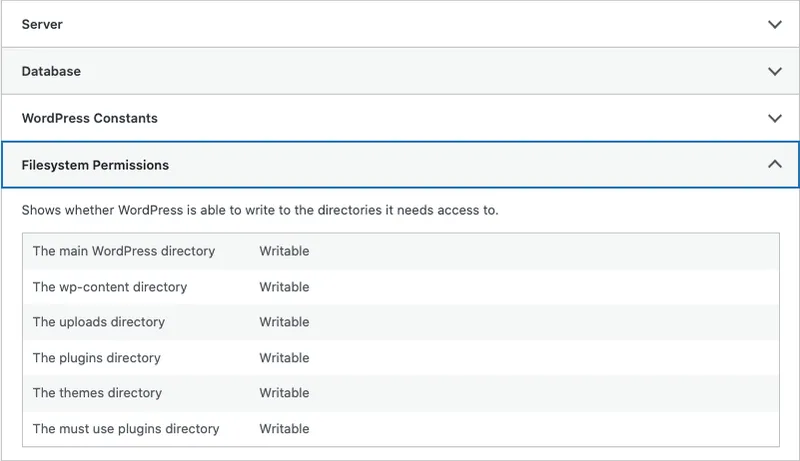Click Writable value in themes directory row

[284, 393]
